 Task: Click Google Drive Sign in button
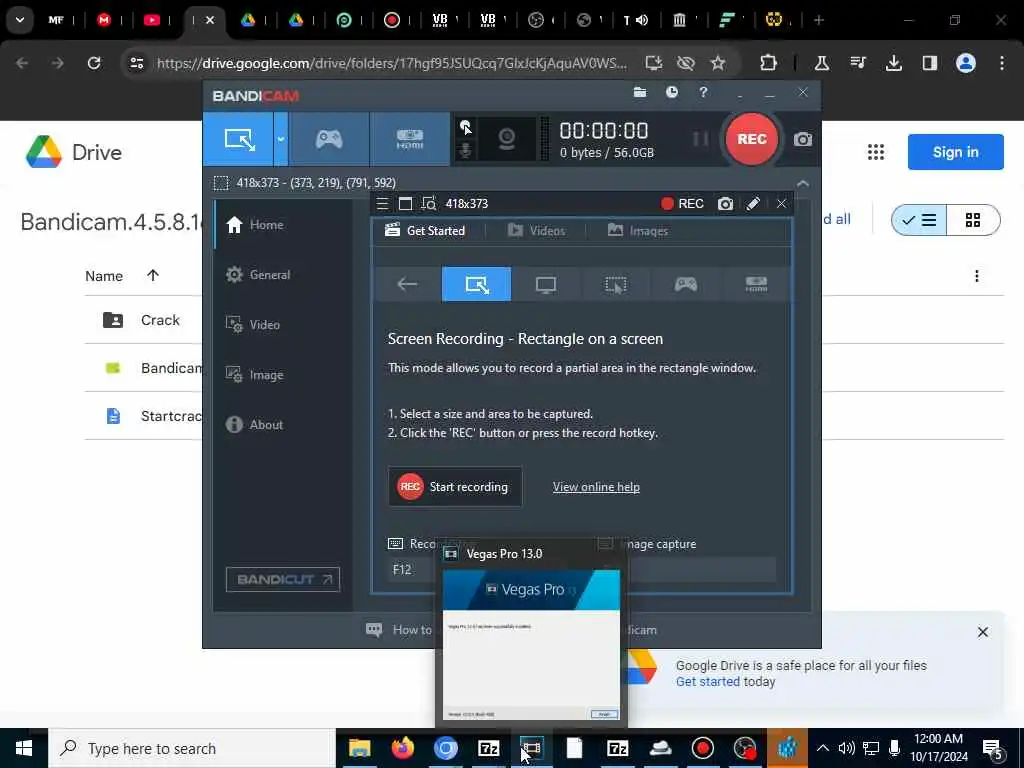[x=955, y=152]
